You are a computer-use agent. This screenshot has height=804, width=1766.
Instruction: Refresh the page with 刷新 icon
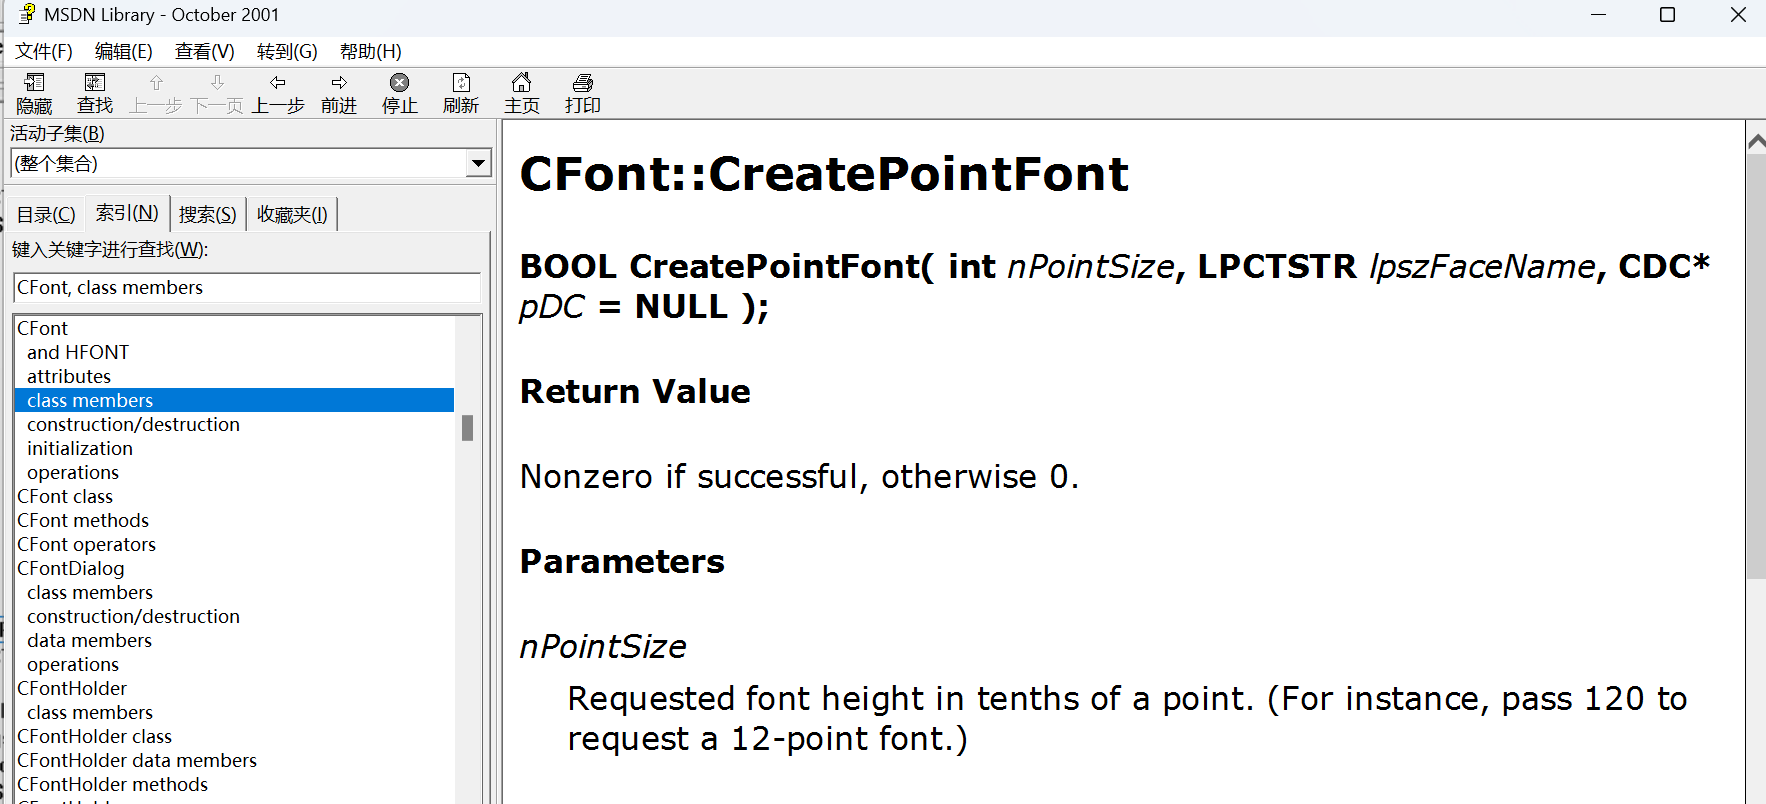click(x=461, y=94)
